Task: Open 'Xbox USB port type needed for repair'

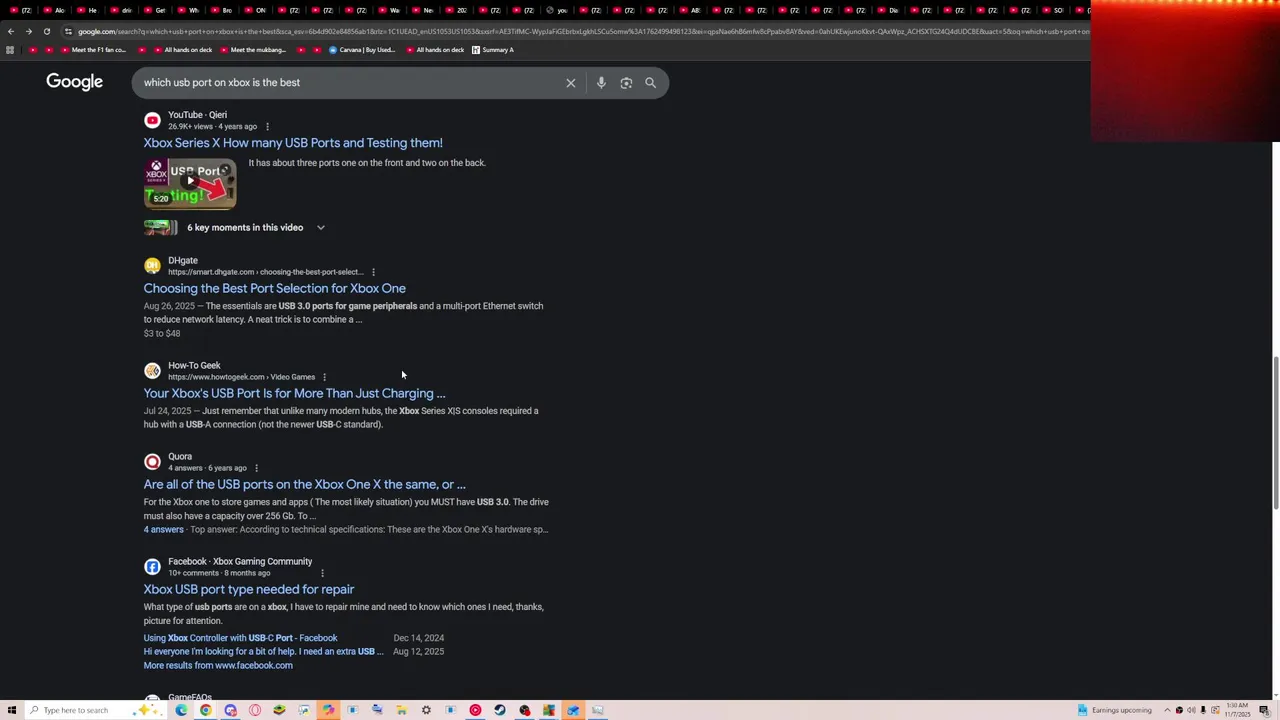Action: pyautogui.click(x=248, y=589)
